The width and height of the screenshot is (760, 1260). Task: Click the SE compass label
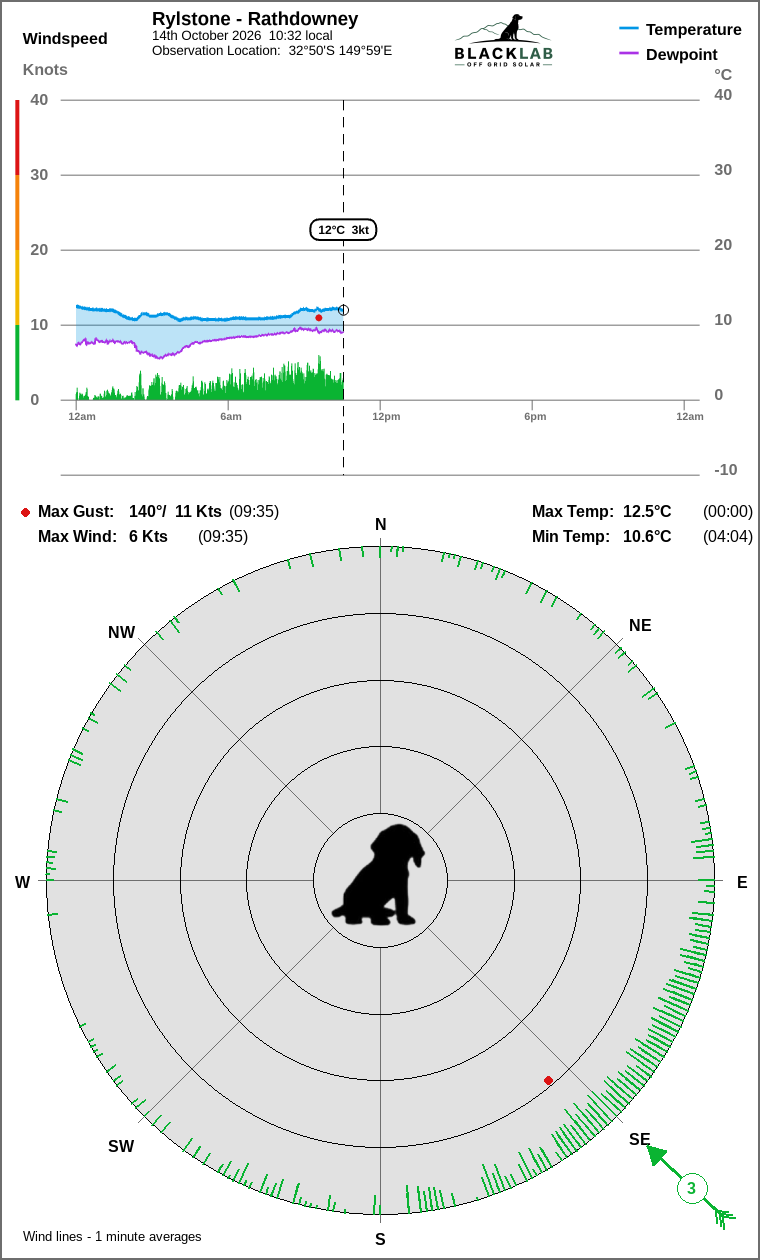tap(639, 1139)
